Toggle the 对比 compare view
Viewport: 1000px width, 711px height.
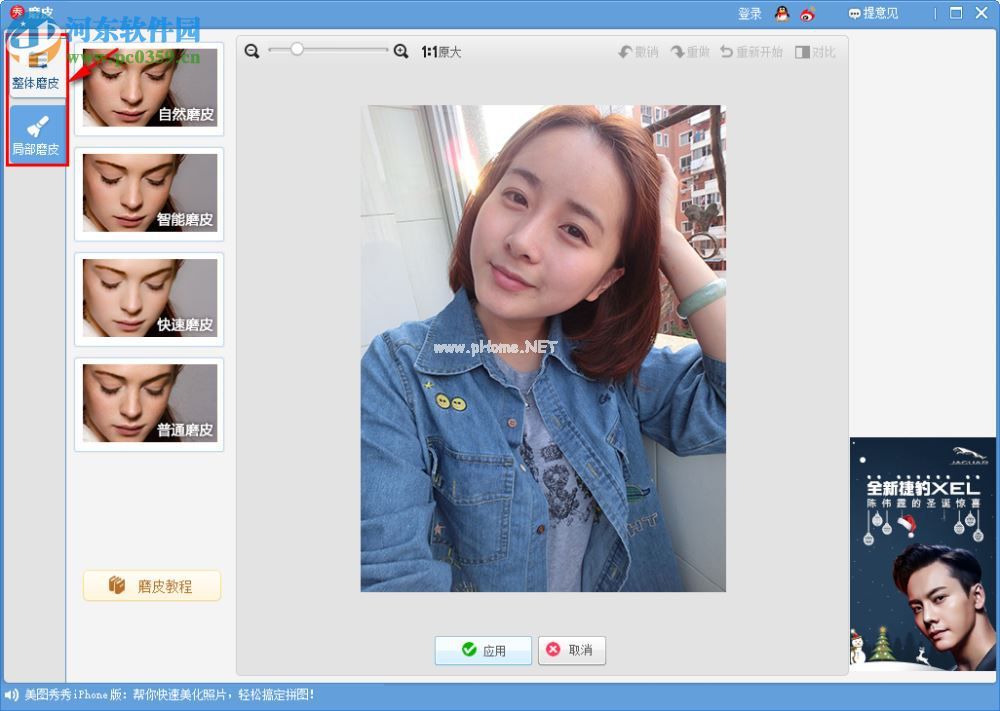point(802,52)
